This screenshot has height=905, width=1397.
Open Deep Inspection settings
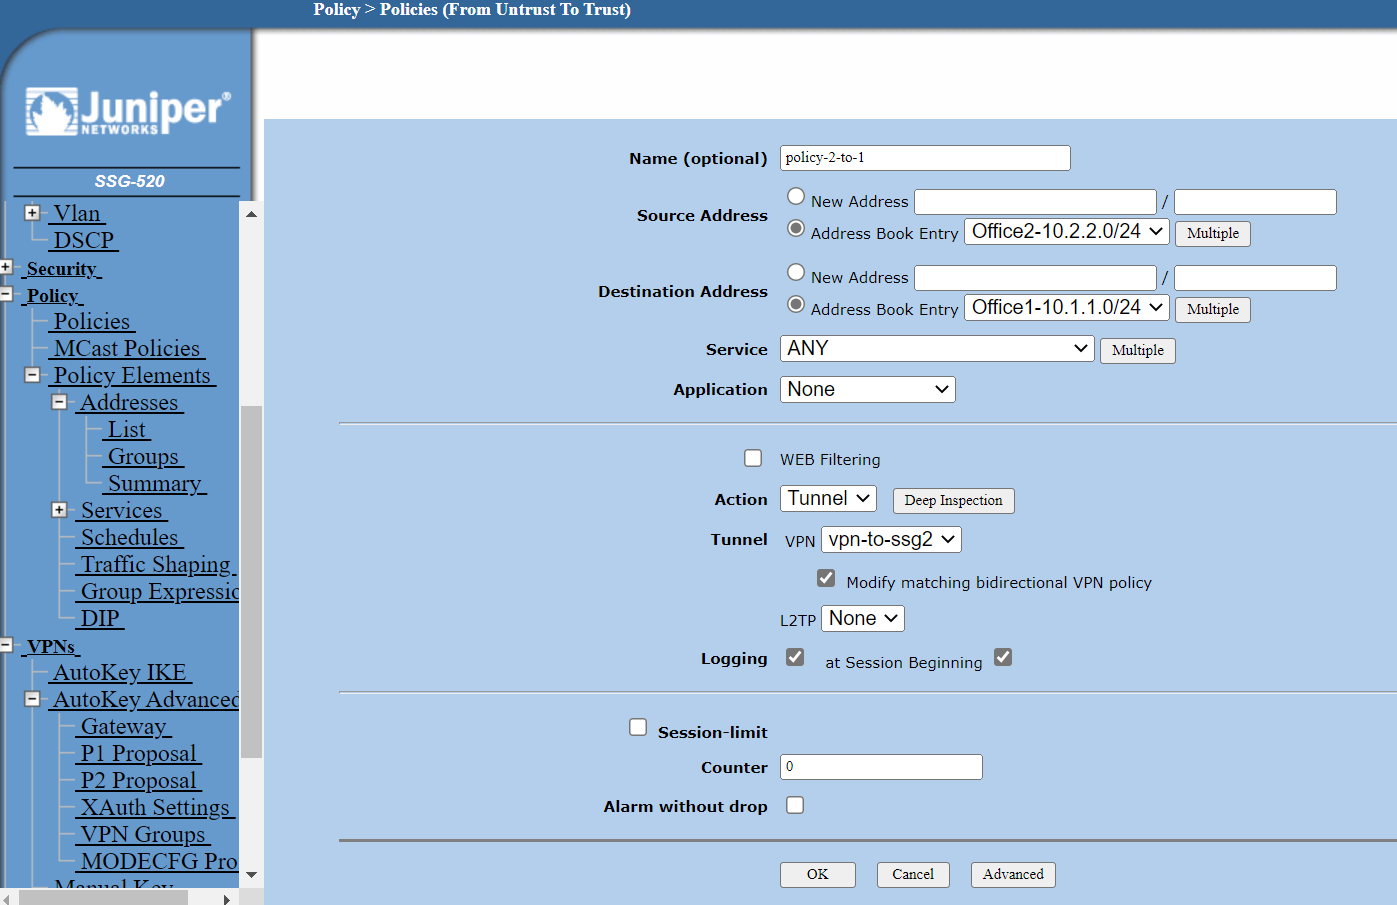coord(952,500)
